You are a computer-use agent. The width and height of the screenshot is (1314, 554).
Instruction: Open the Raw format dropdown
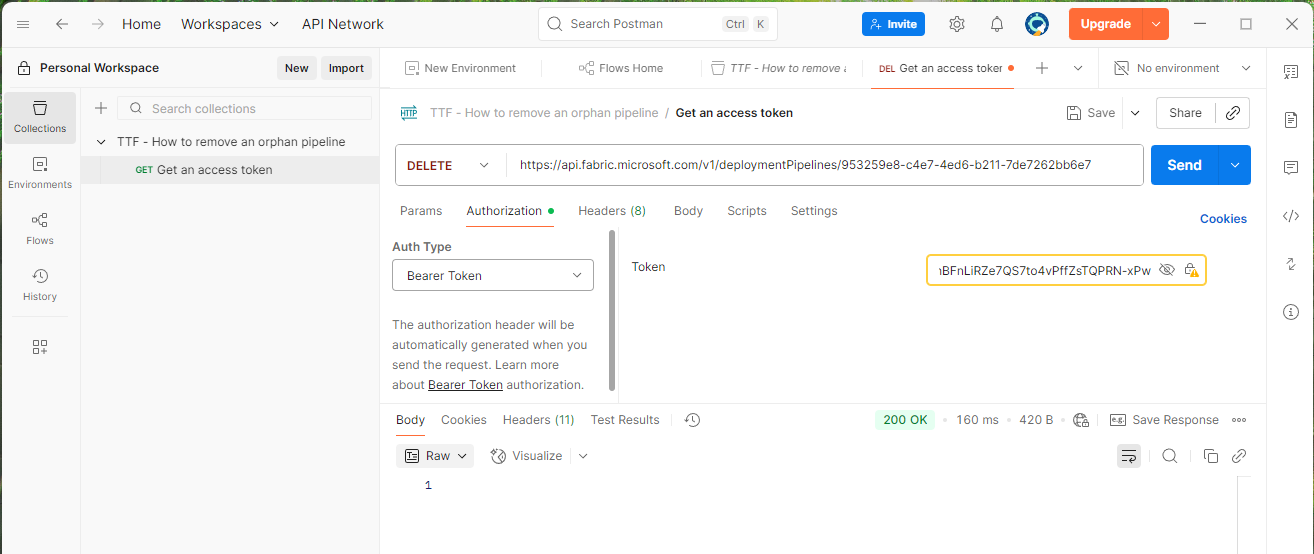[x=436, y=456]
